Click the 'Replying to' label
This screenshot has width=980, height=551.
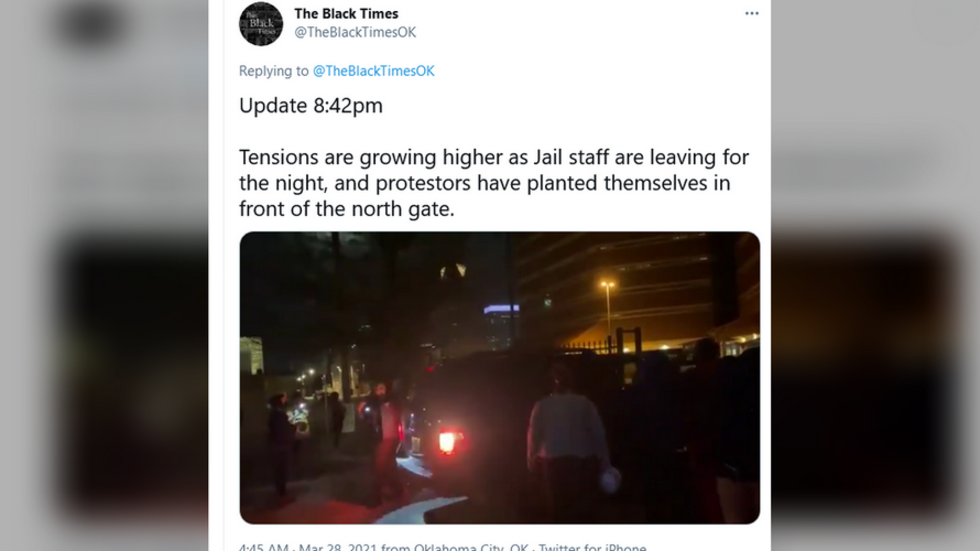pos(274,71)
